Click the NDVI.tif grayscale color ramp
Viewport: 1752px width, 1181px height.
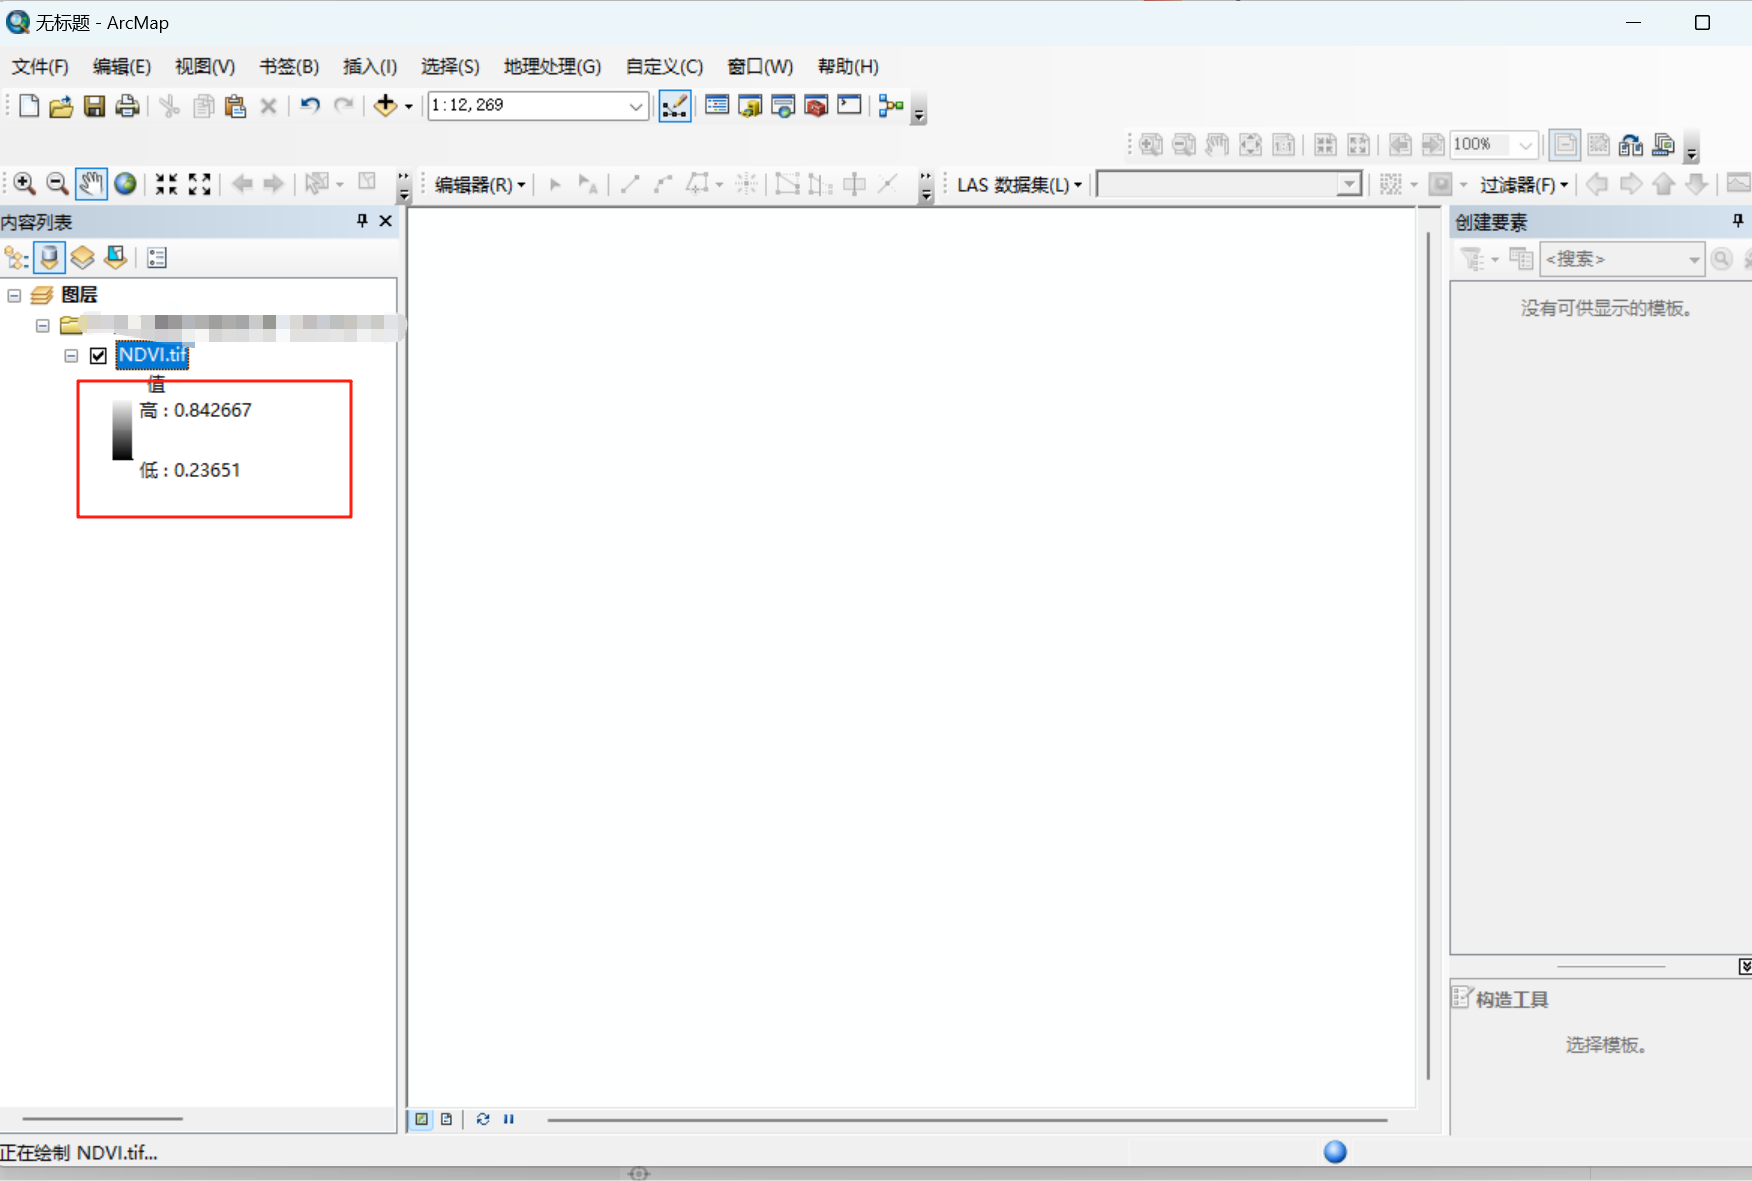tap(121, 432)
